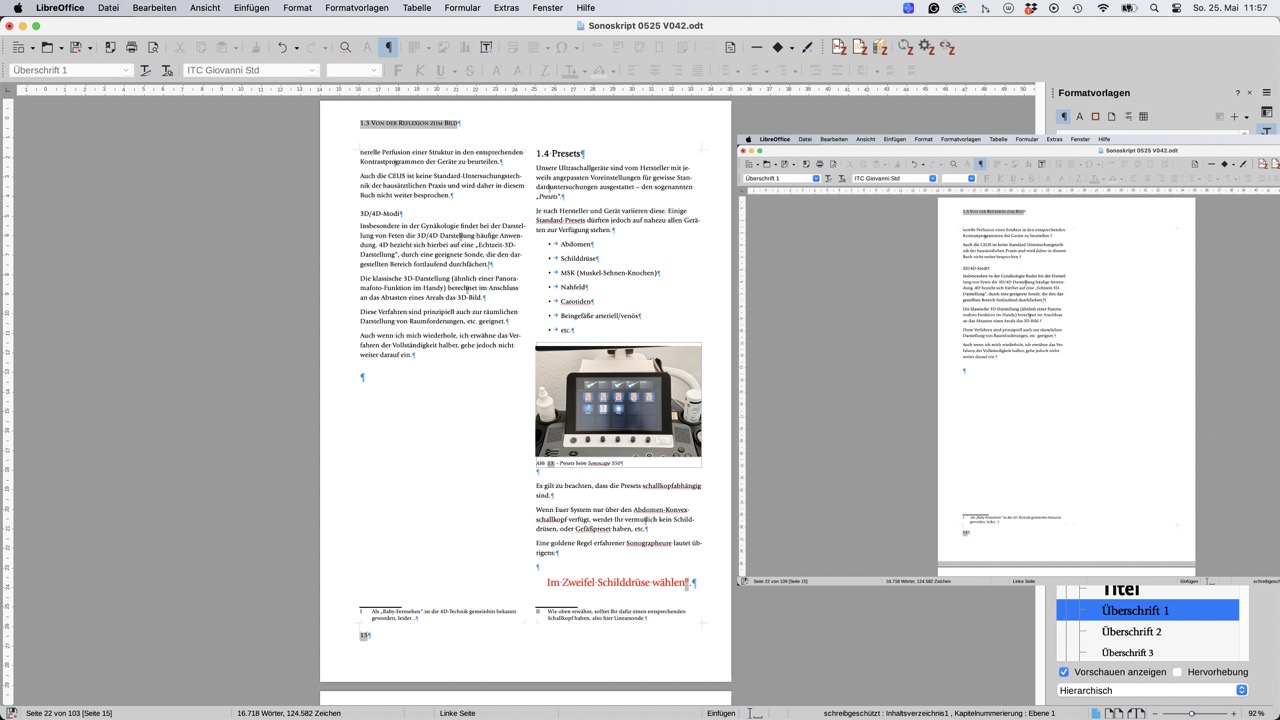Open the New document dropdown arrow

click(x=32, y=47)
